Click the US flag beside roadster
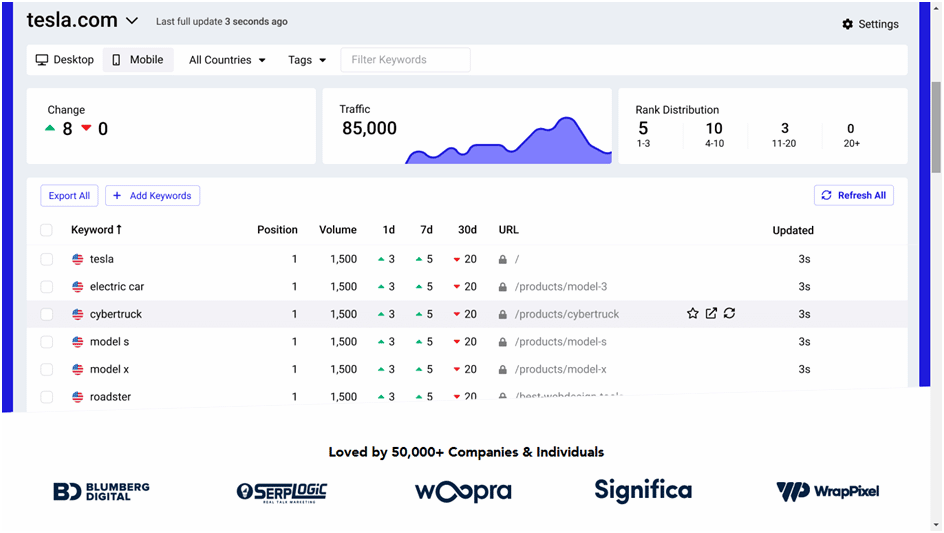944x533 pixels. click(78, 397)
